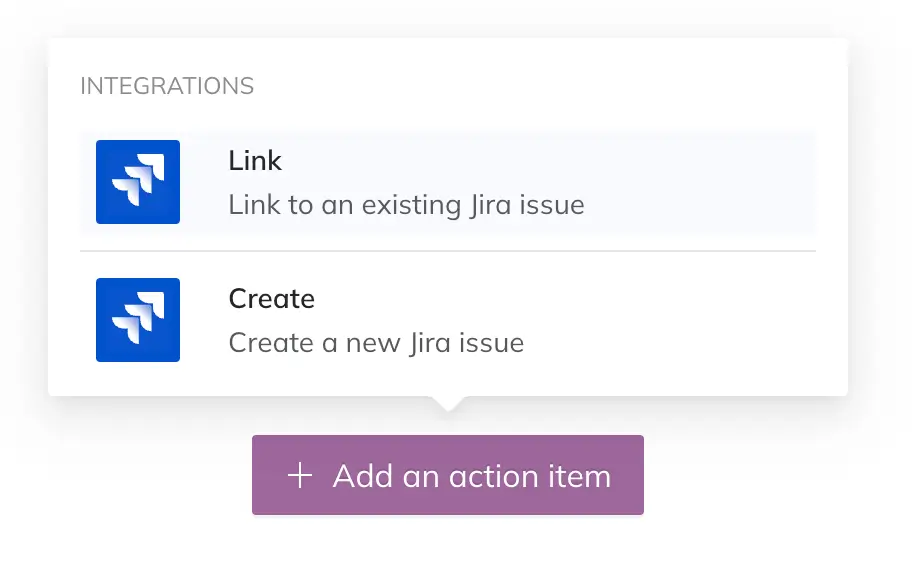Click the plus icon on the purple button
The width and height of the screenshot is (914, 562).
[300, 476]
